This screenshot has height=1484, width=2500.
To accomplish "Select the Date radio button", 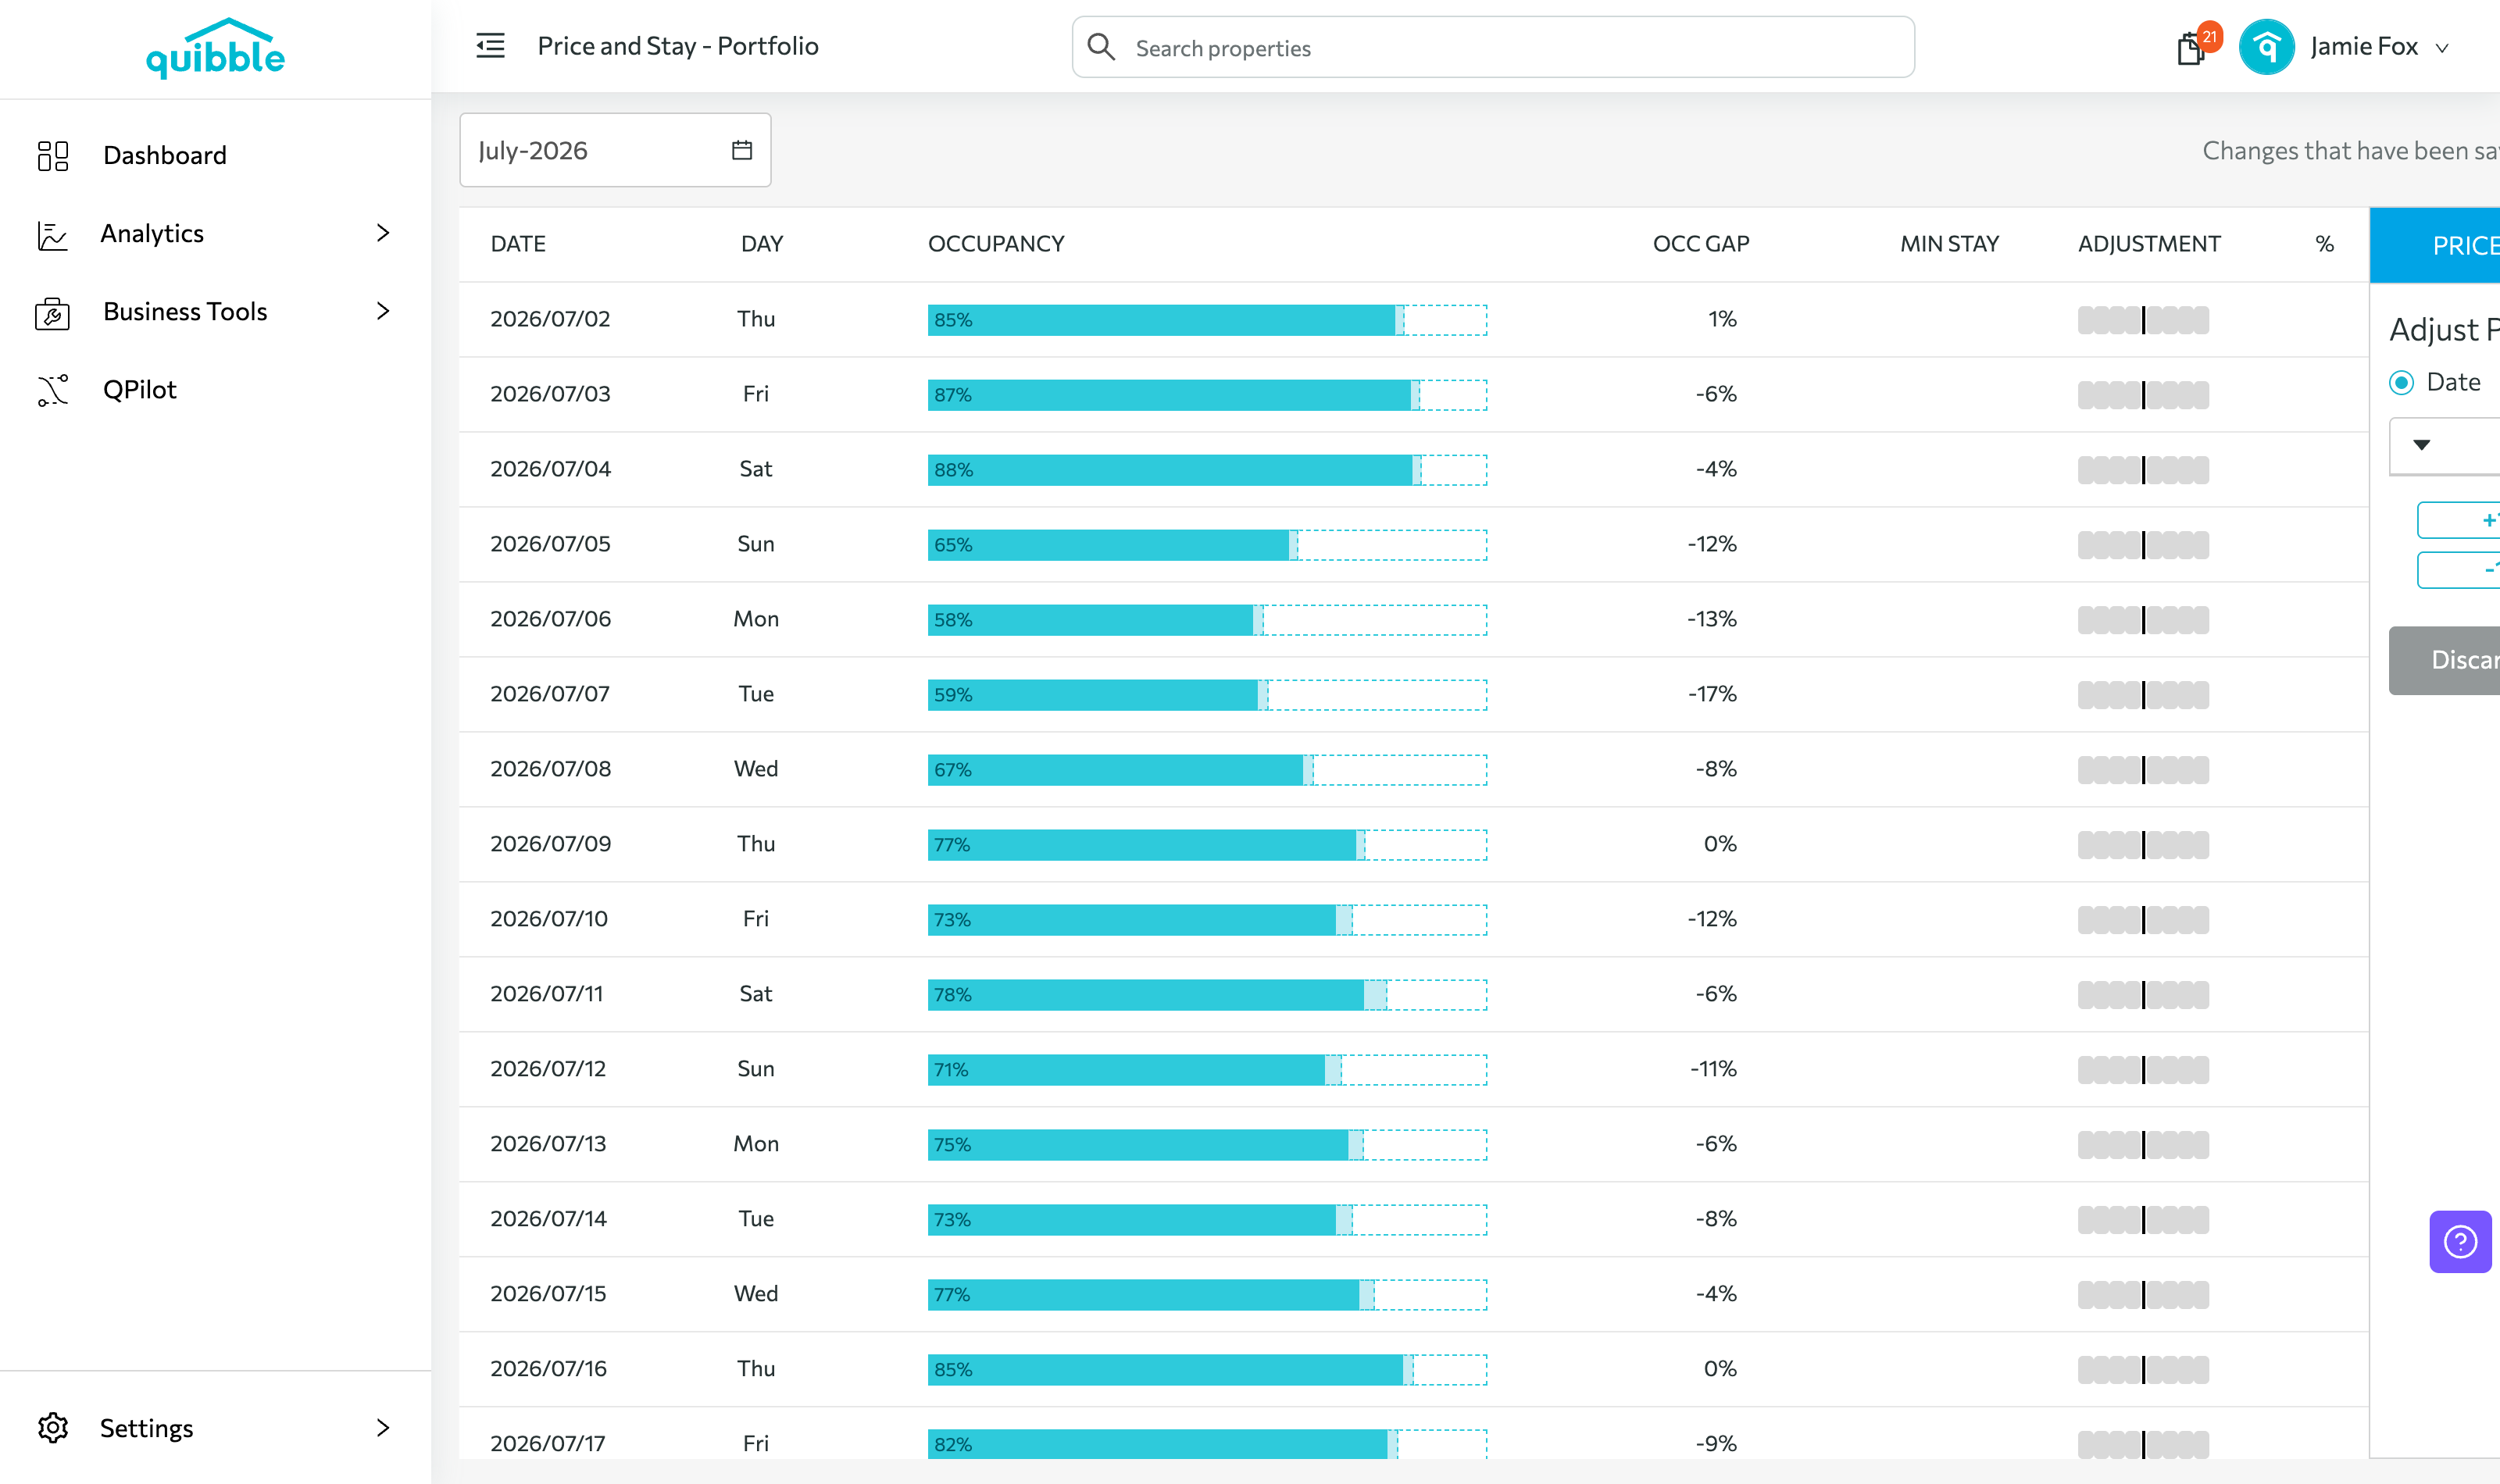I will coord(2401,383).
